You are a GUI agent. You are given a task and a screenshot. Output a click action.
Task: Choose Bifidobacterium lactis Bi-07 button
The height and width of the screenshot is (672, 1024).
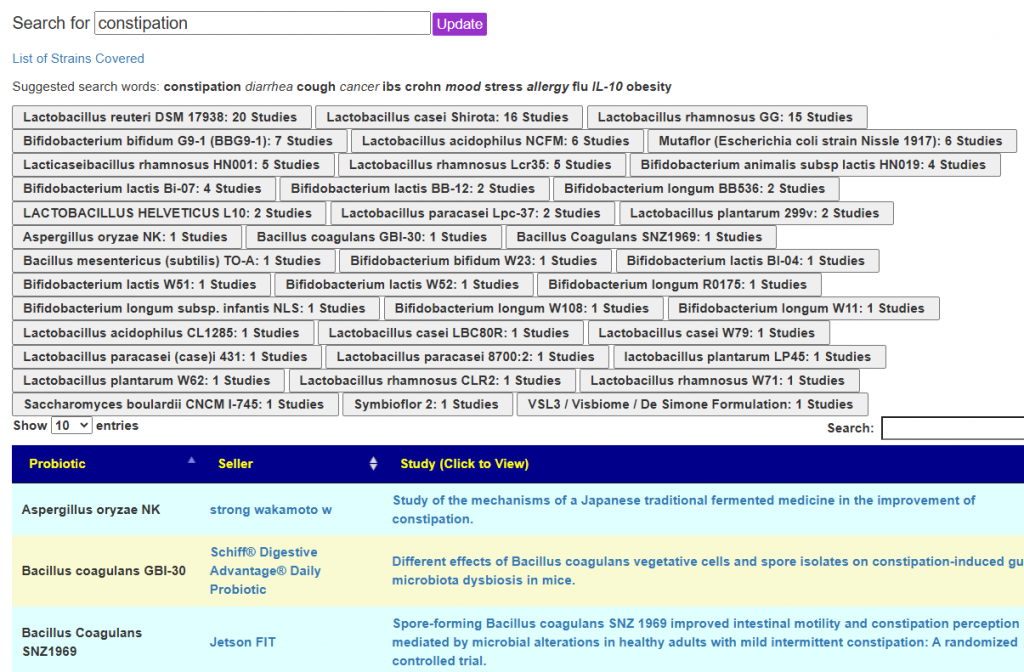coord(142,189)
